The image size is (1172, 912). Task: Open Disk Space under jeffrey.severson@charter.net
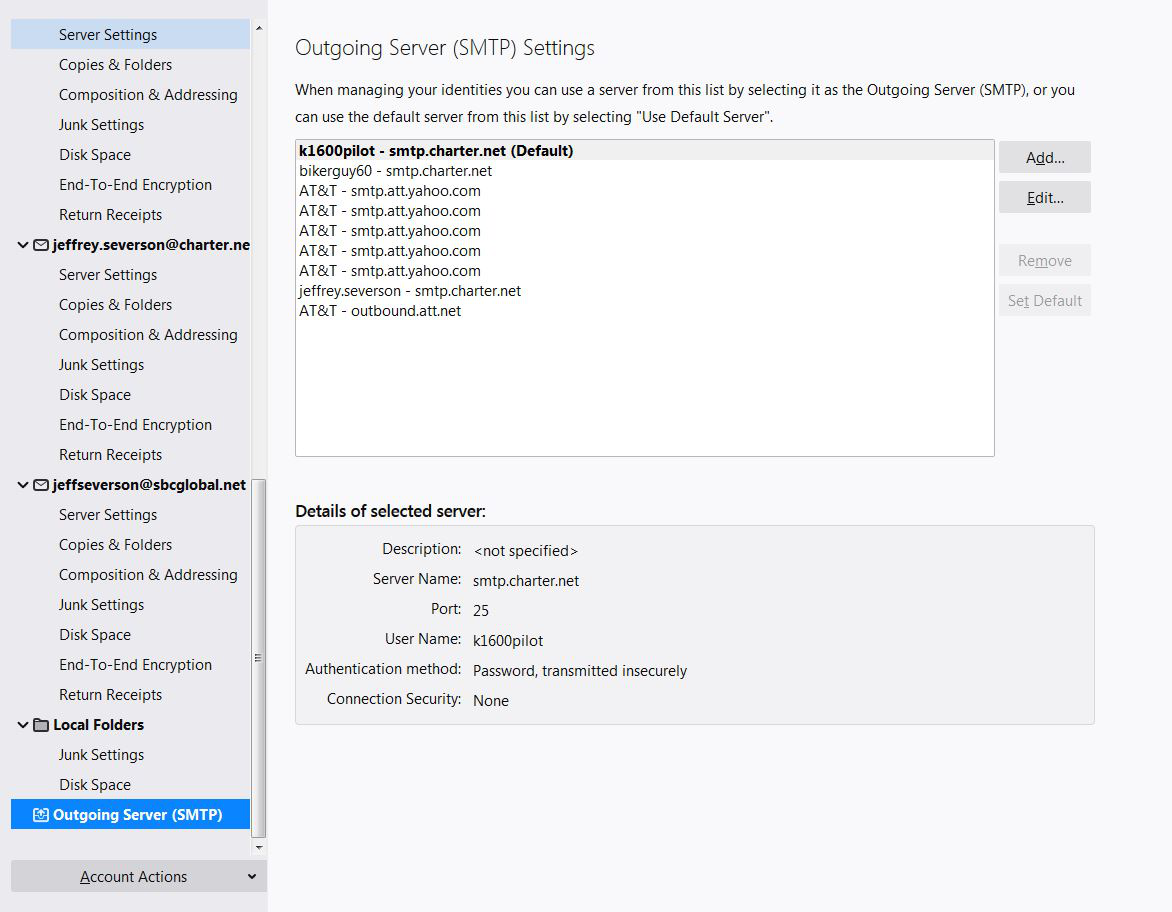(95, 395)
